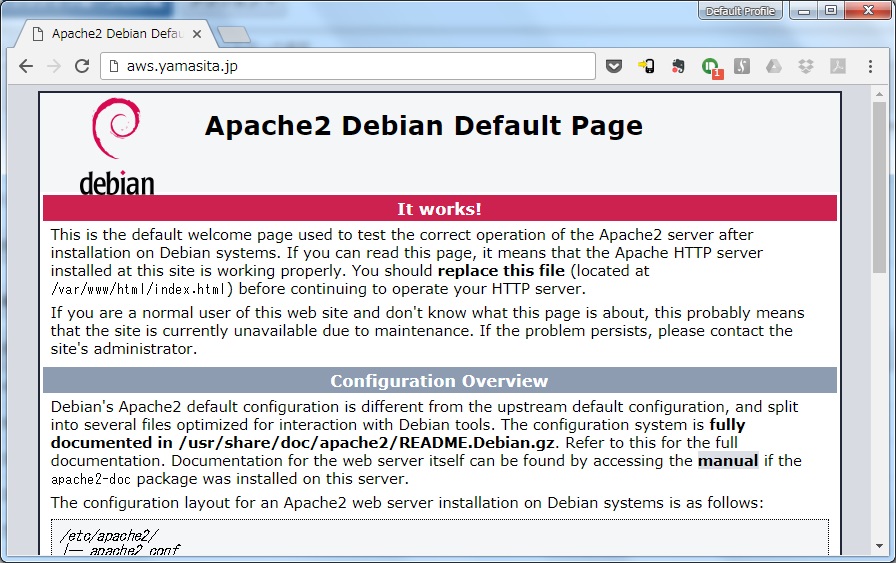Click the Default Profile button

[740, 11]
